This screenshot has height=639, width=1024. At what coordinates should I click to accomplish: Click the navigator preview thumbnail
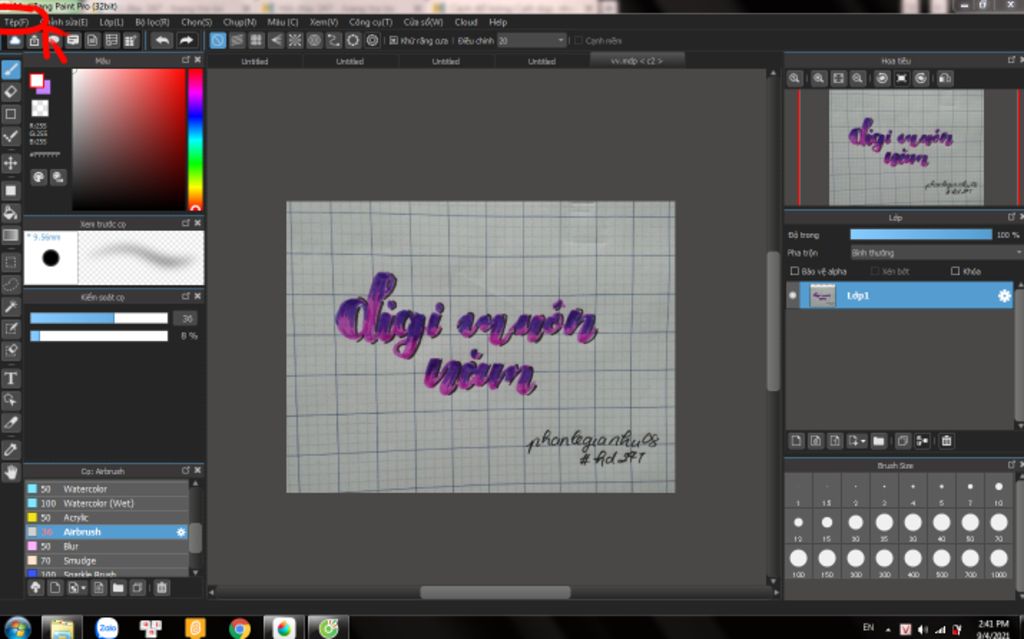(x=906, y=147)
